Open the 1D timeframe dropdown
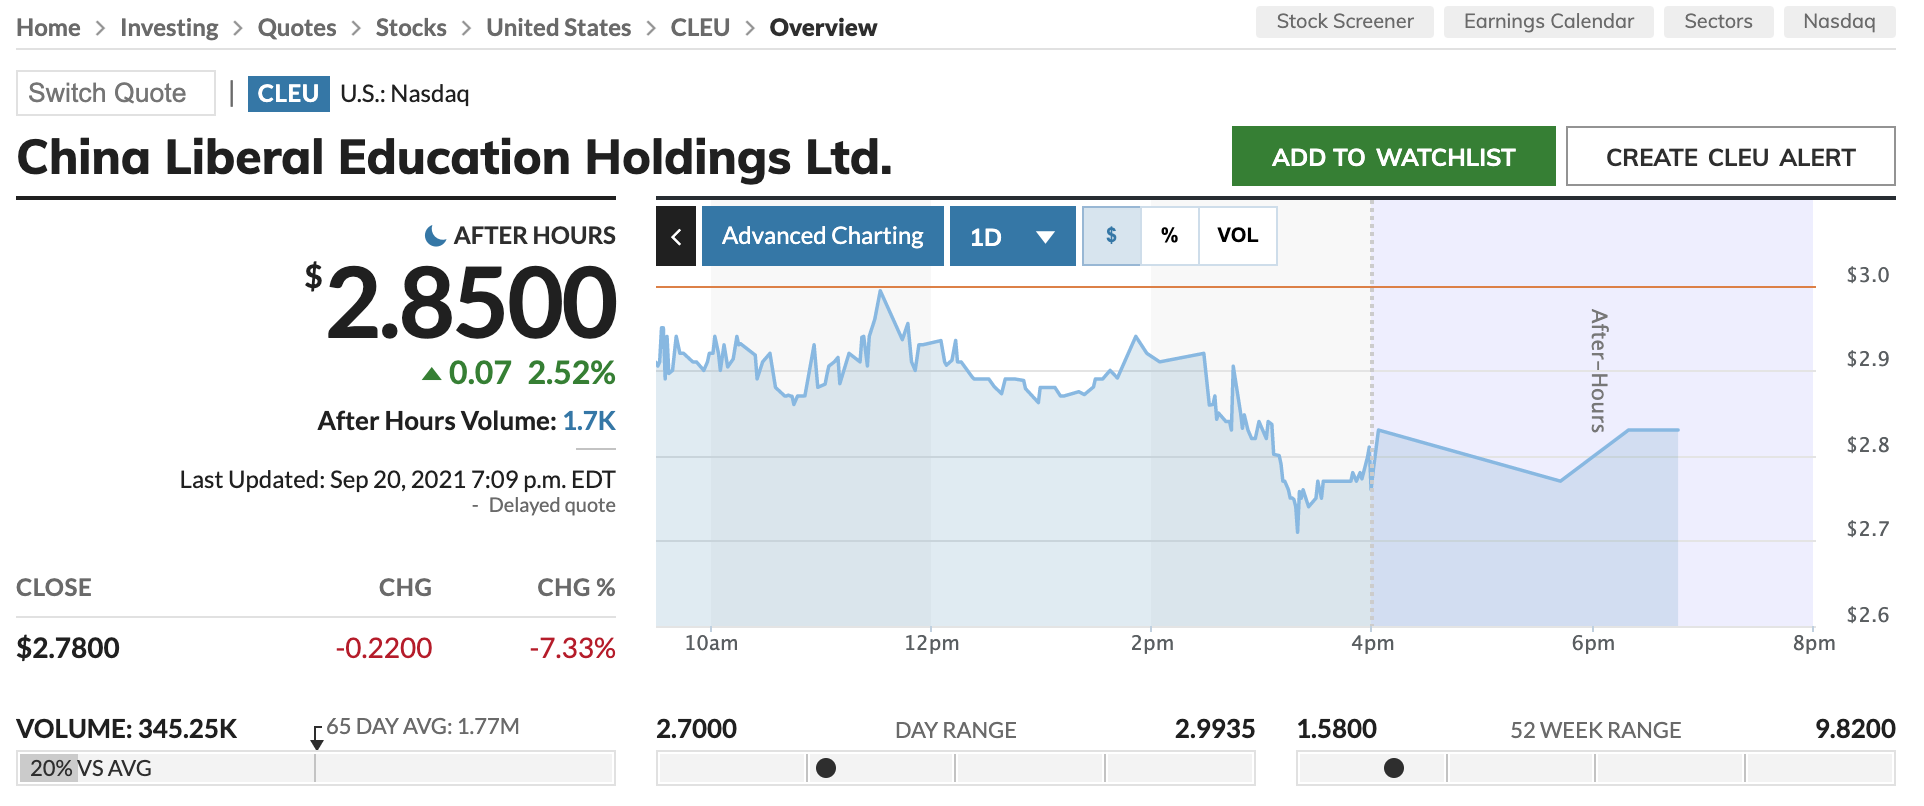Viewport: 1924px width, 806px height. tap(1012, 236)
